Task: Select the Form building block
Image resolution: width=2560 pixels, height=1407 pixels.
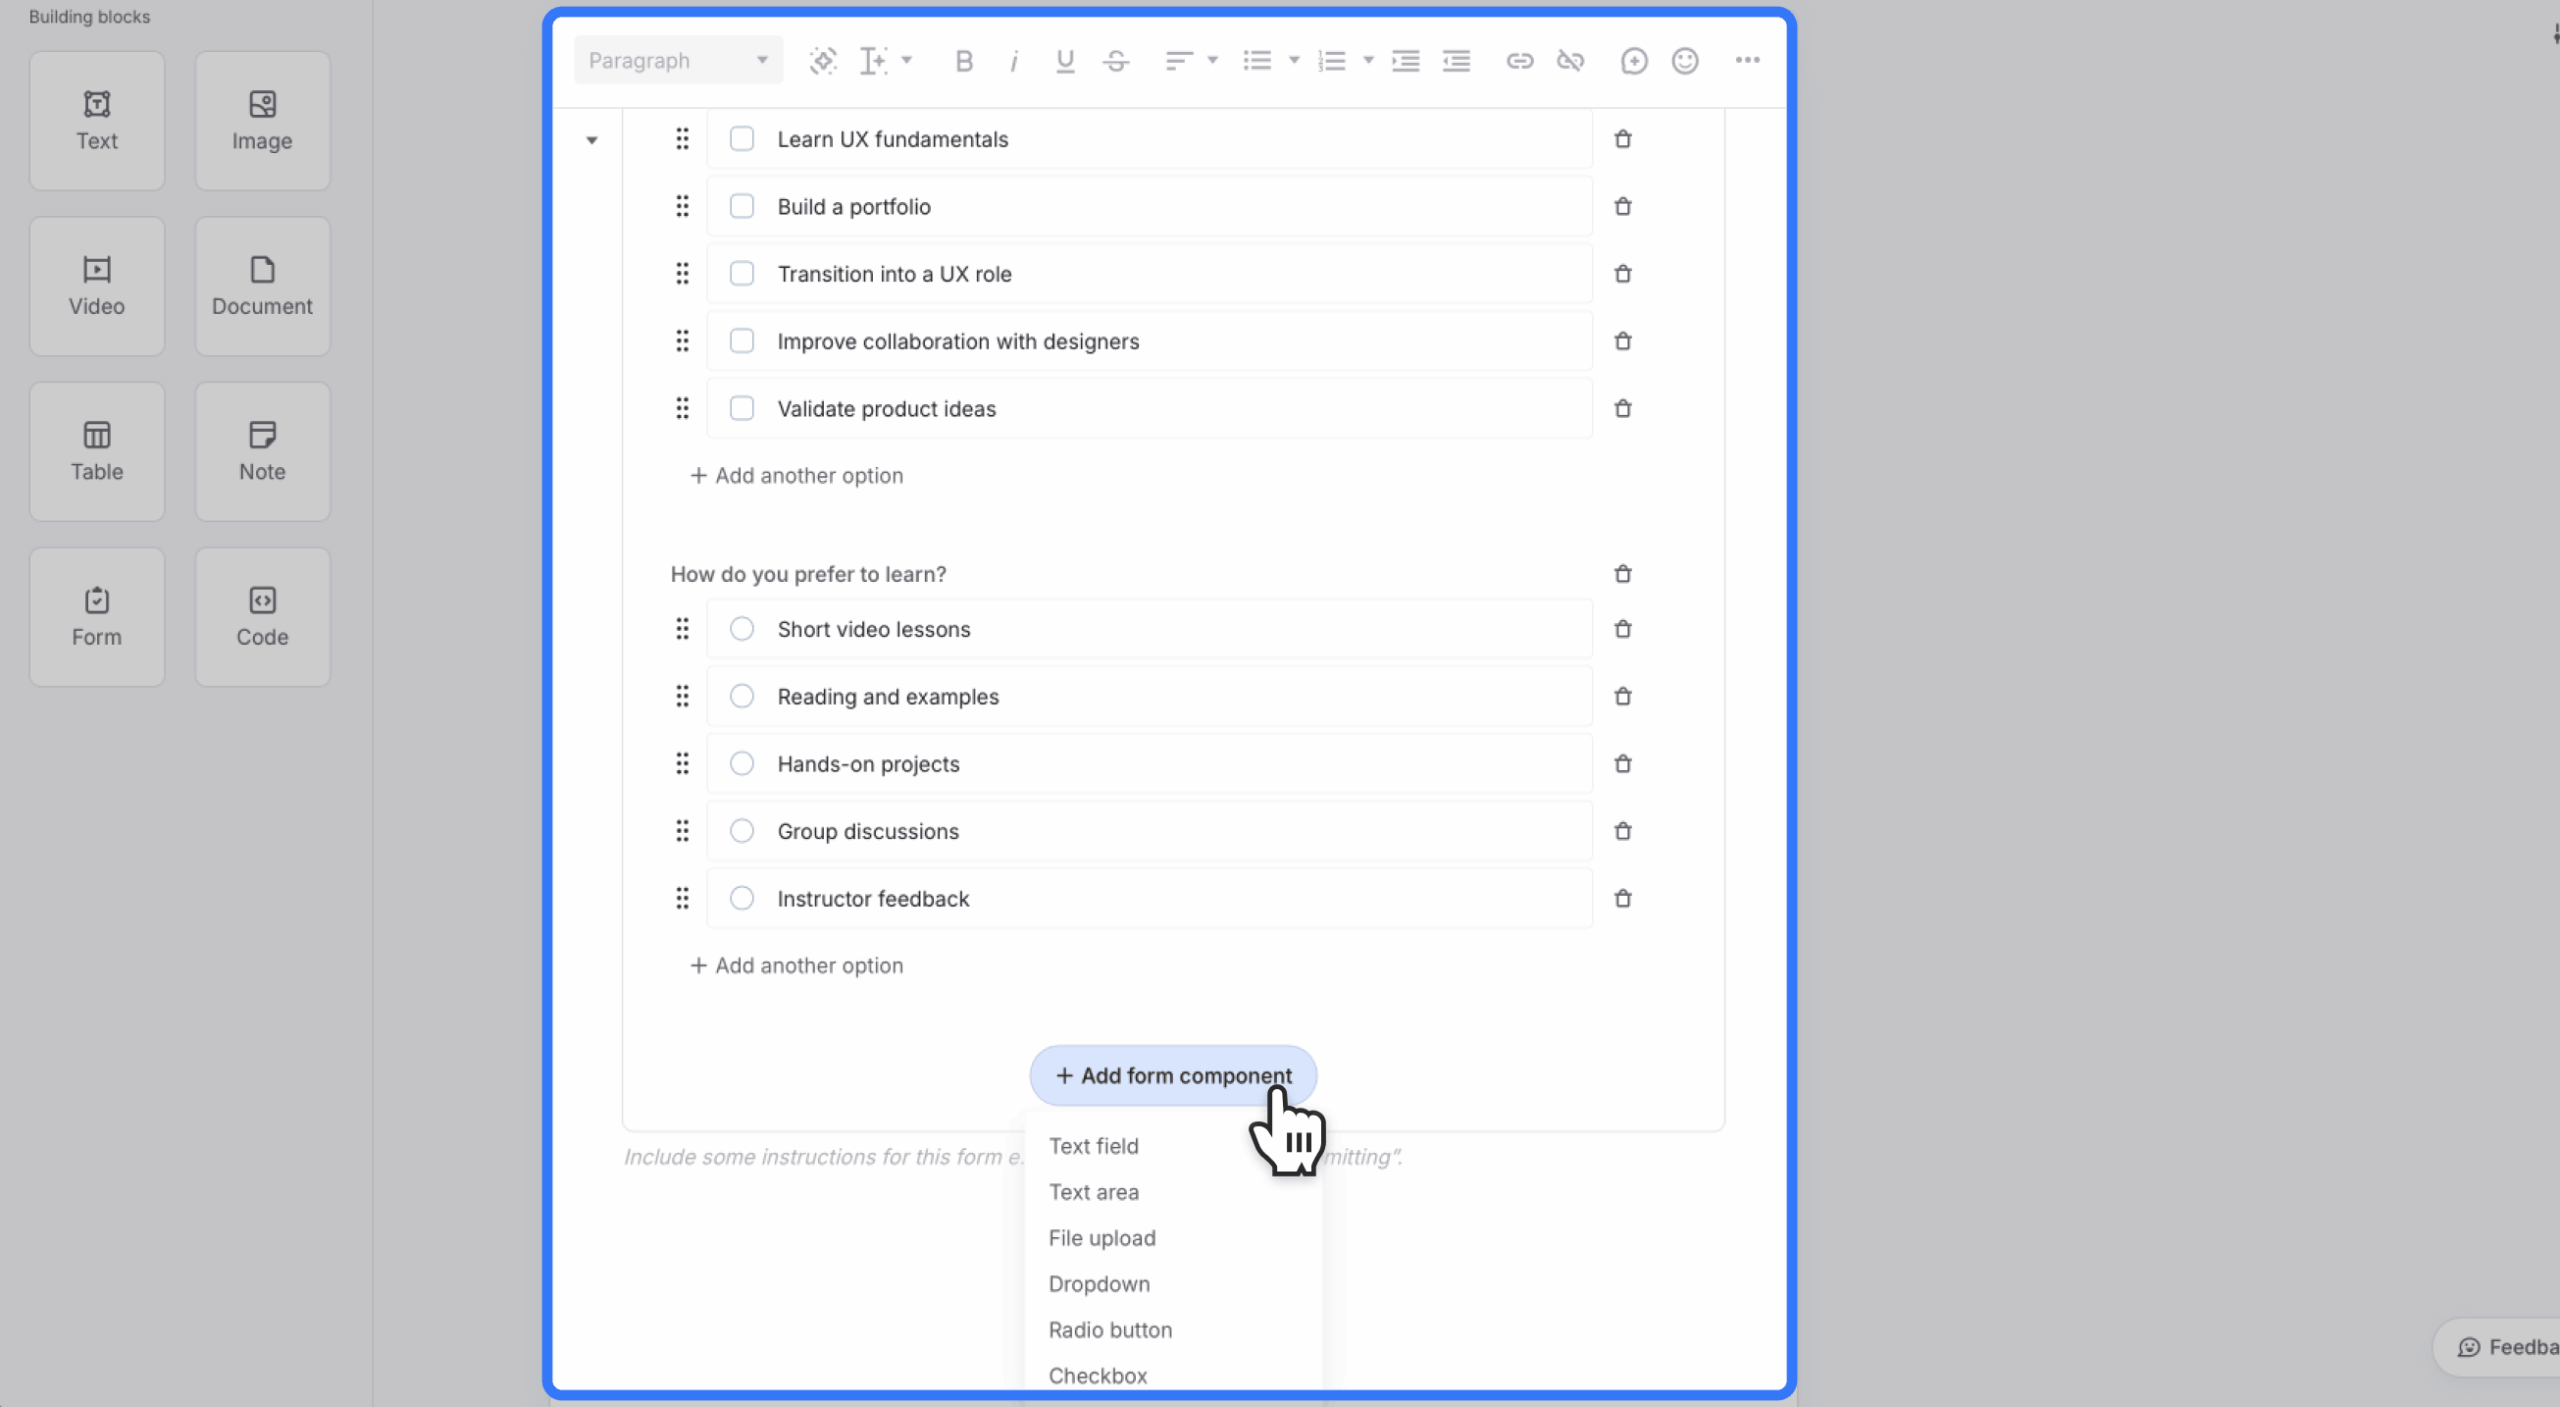Action: [96, 617]
